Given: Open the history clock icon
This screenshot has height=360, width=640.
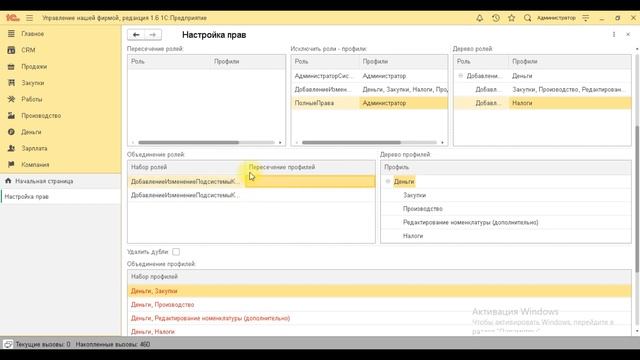Looking at the screenshot, I should tap(496, 18).
